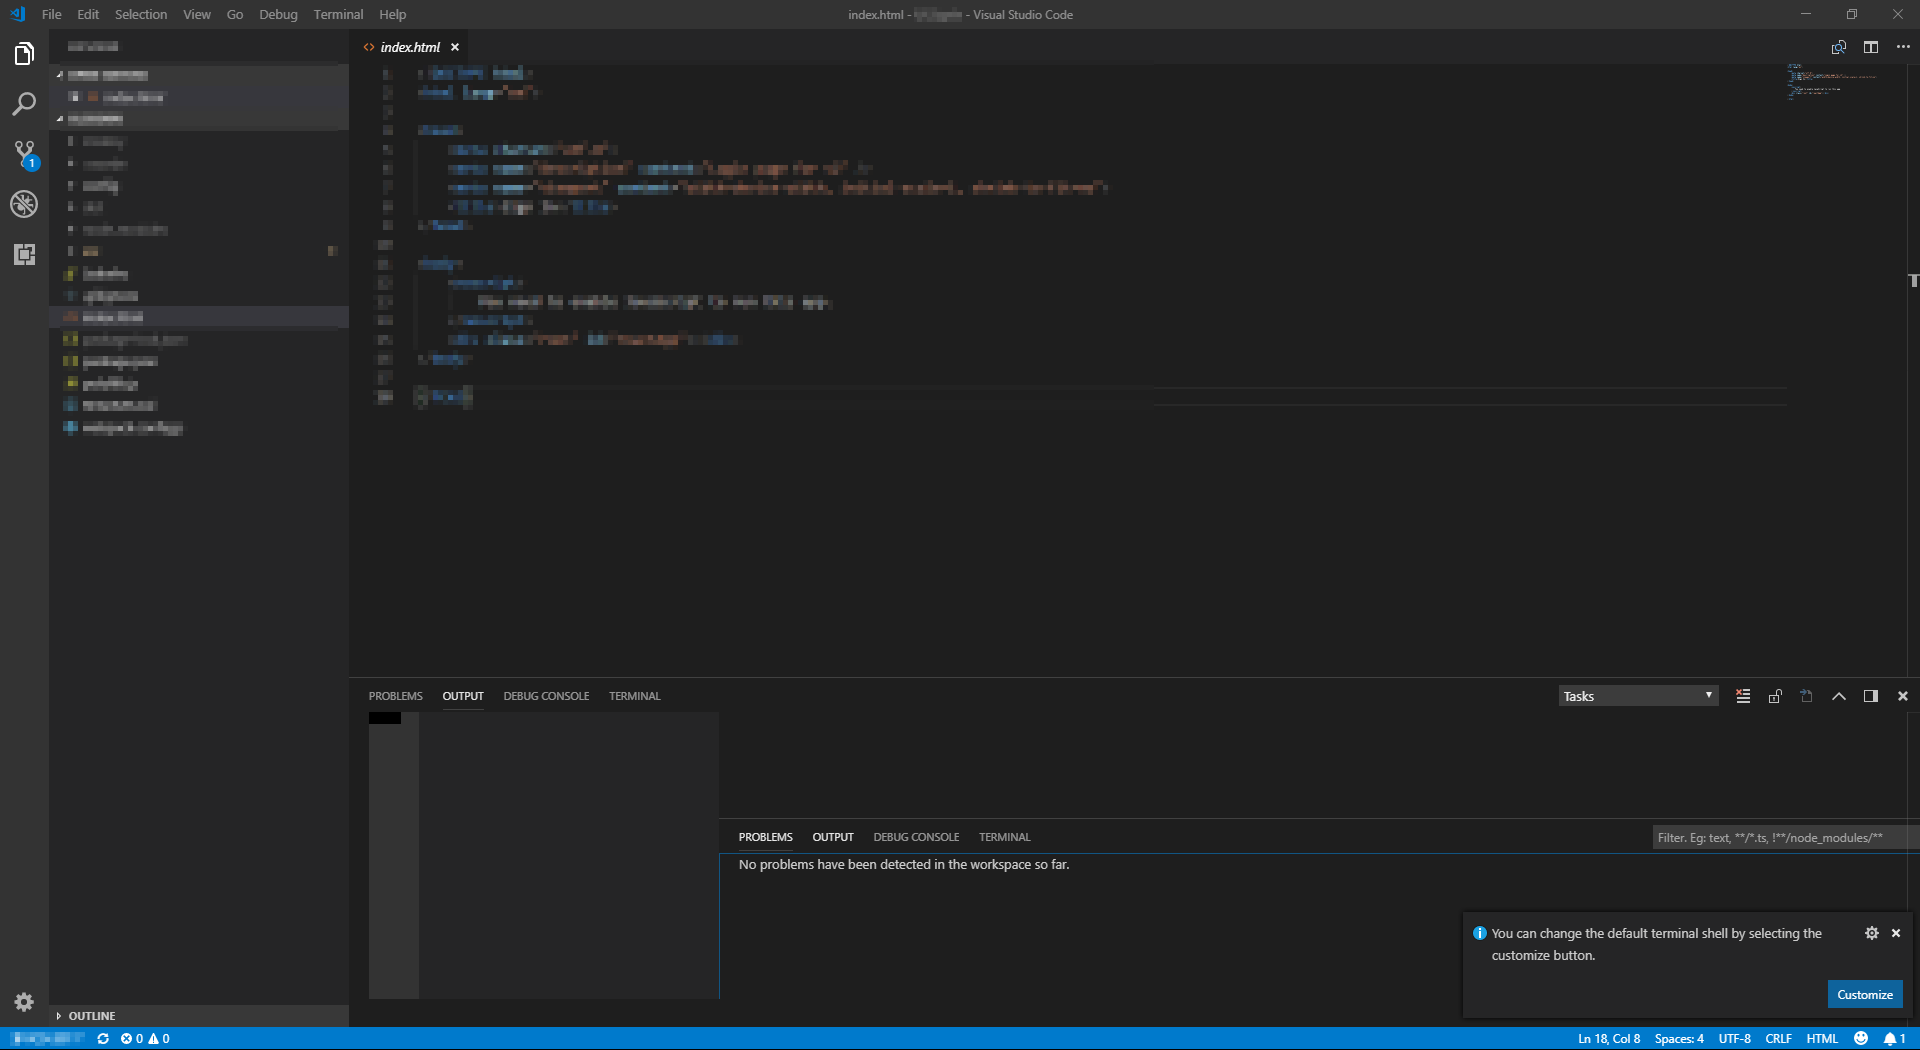Click the Open Log File icon
1920x1050 pixels.
pos(1807,696)
